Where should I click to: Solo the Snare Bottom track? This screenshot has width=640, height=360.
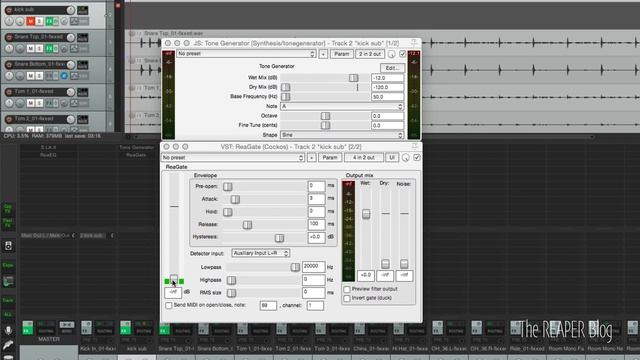click(39, 76)
